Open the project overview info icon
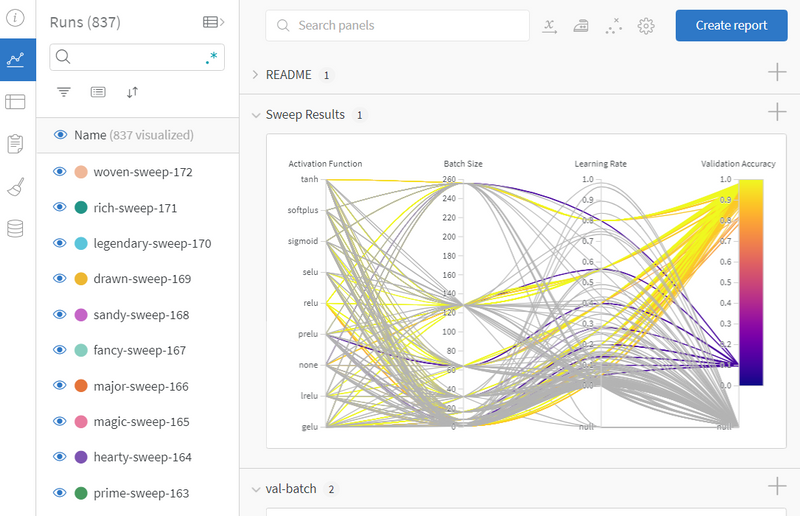This screenshot has height=516, width=800. click(15, 17)
